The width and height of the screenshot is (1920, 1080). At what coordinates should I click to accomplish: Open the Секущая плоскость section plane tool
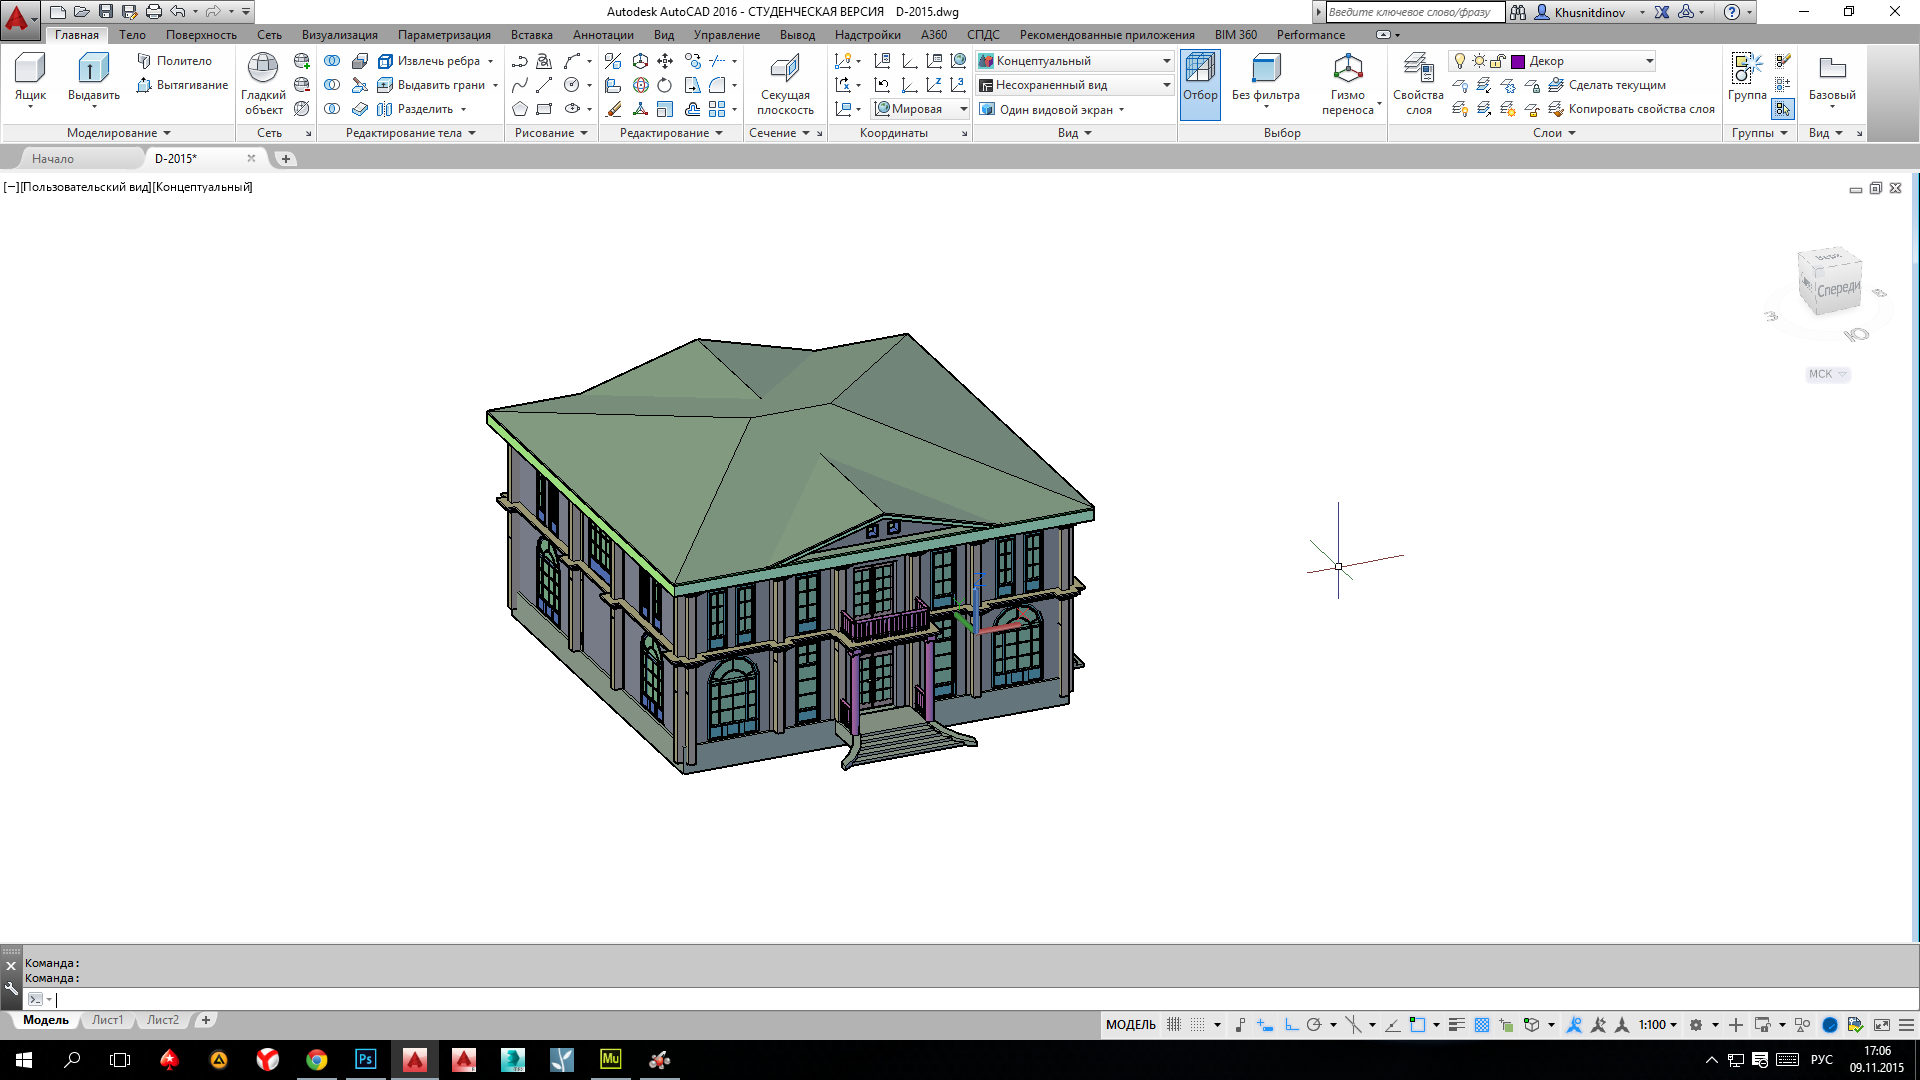tap(785, 84)
